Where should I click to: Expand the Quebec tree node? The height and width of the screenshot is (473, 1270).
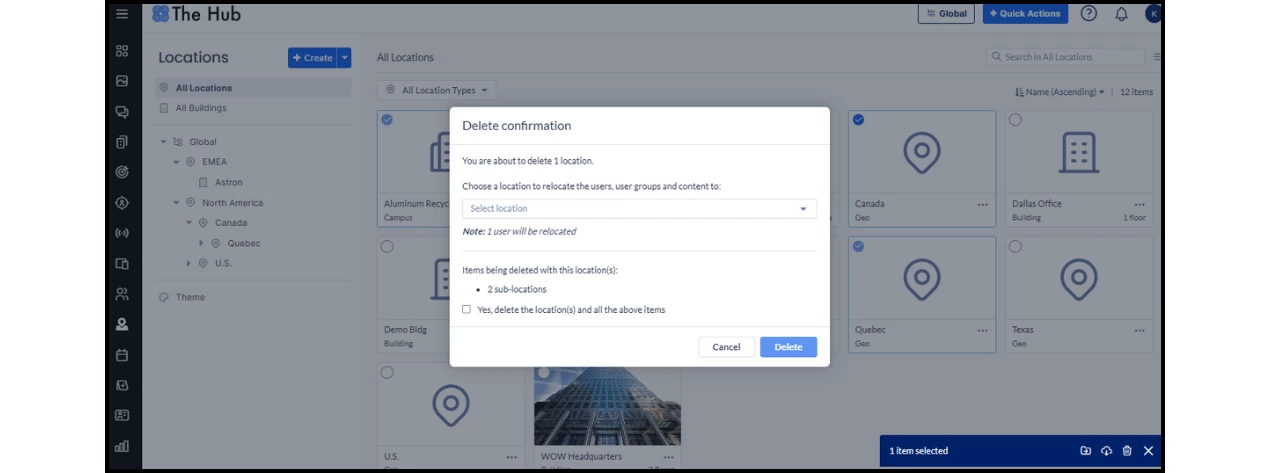(201, 243)
